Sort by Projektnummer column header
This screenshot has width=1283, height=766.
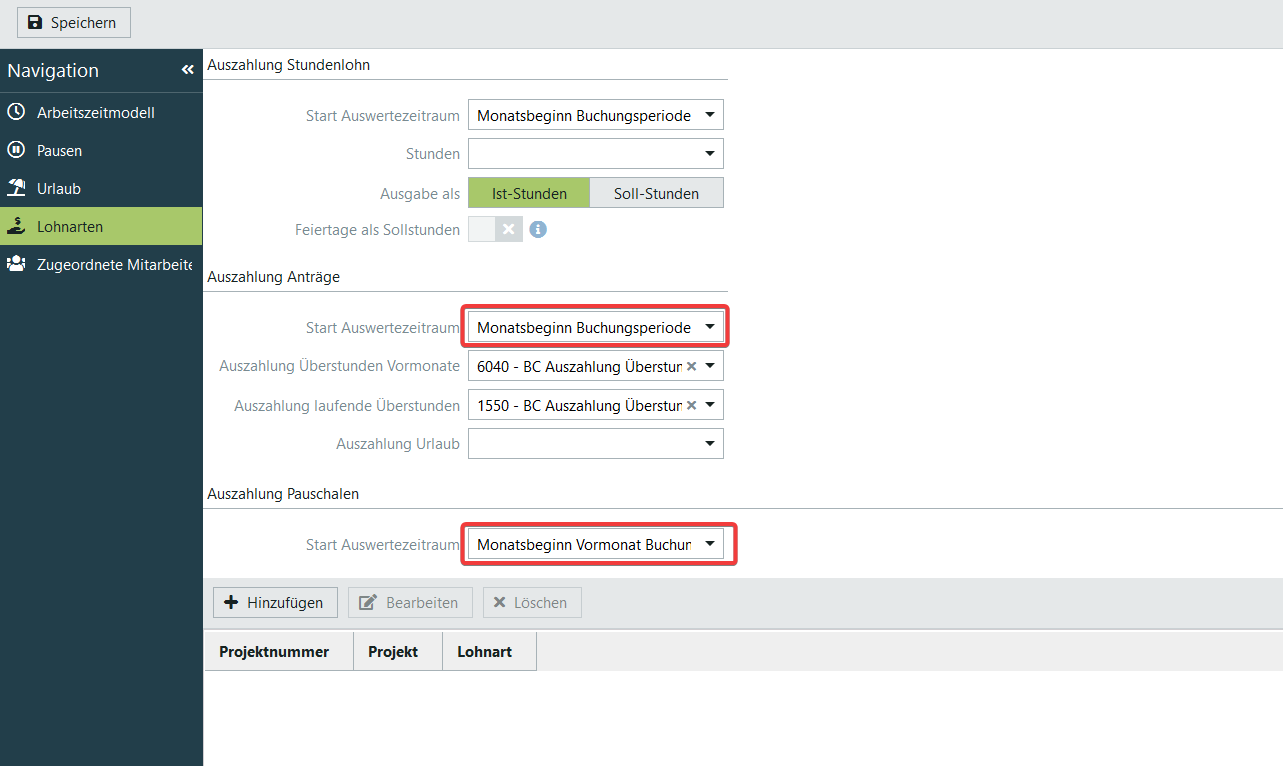click(274, 651)
